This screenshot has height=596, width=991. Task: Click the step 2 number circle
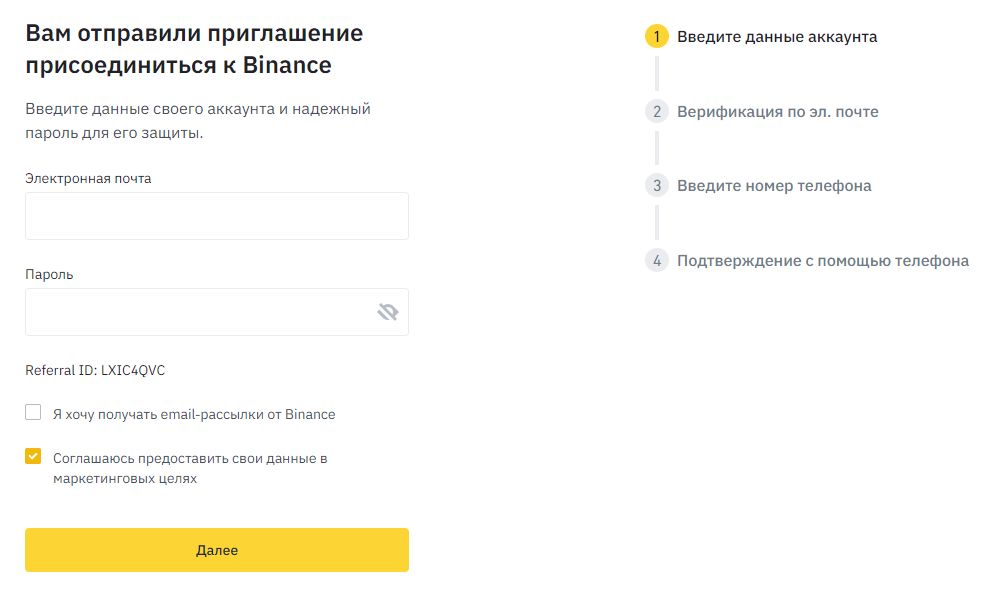[657, 111]
